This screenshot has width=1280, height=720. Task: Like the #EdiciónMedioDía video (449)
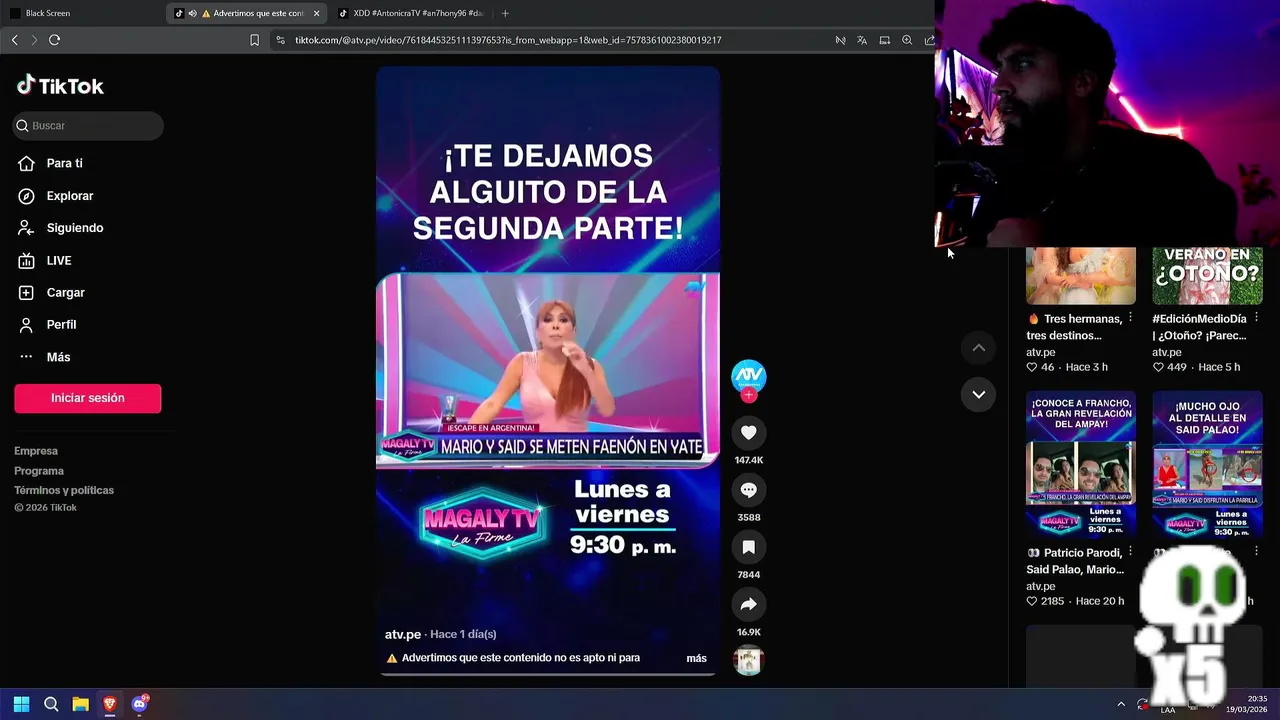pos(1158,367)
